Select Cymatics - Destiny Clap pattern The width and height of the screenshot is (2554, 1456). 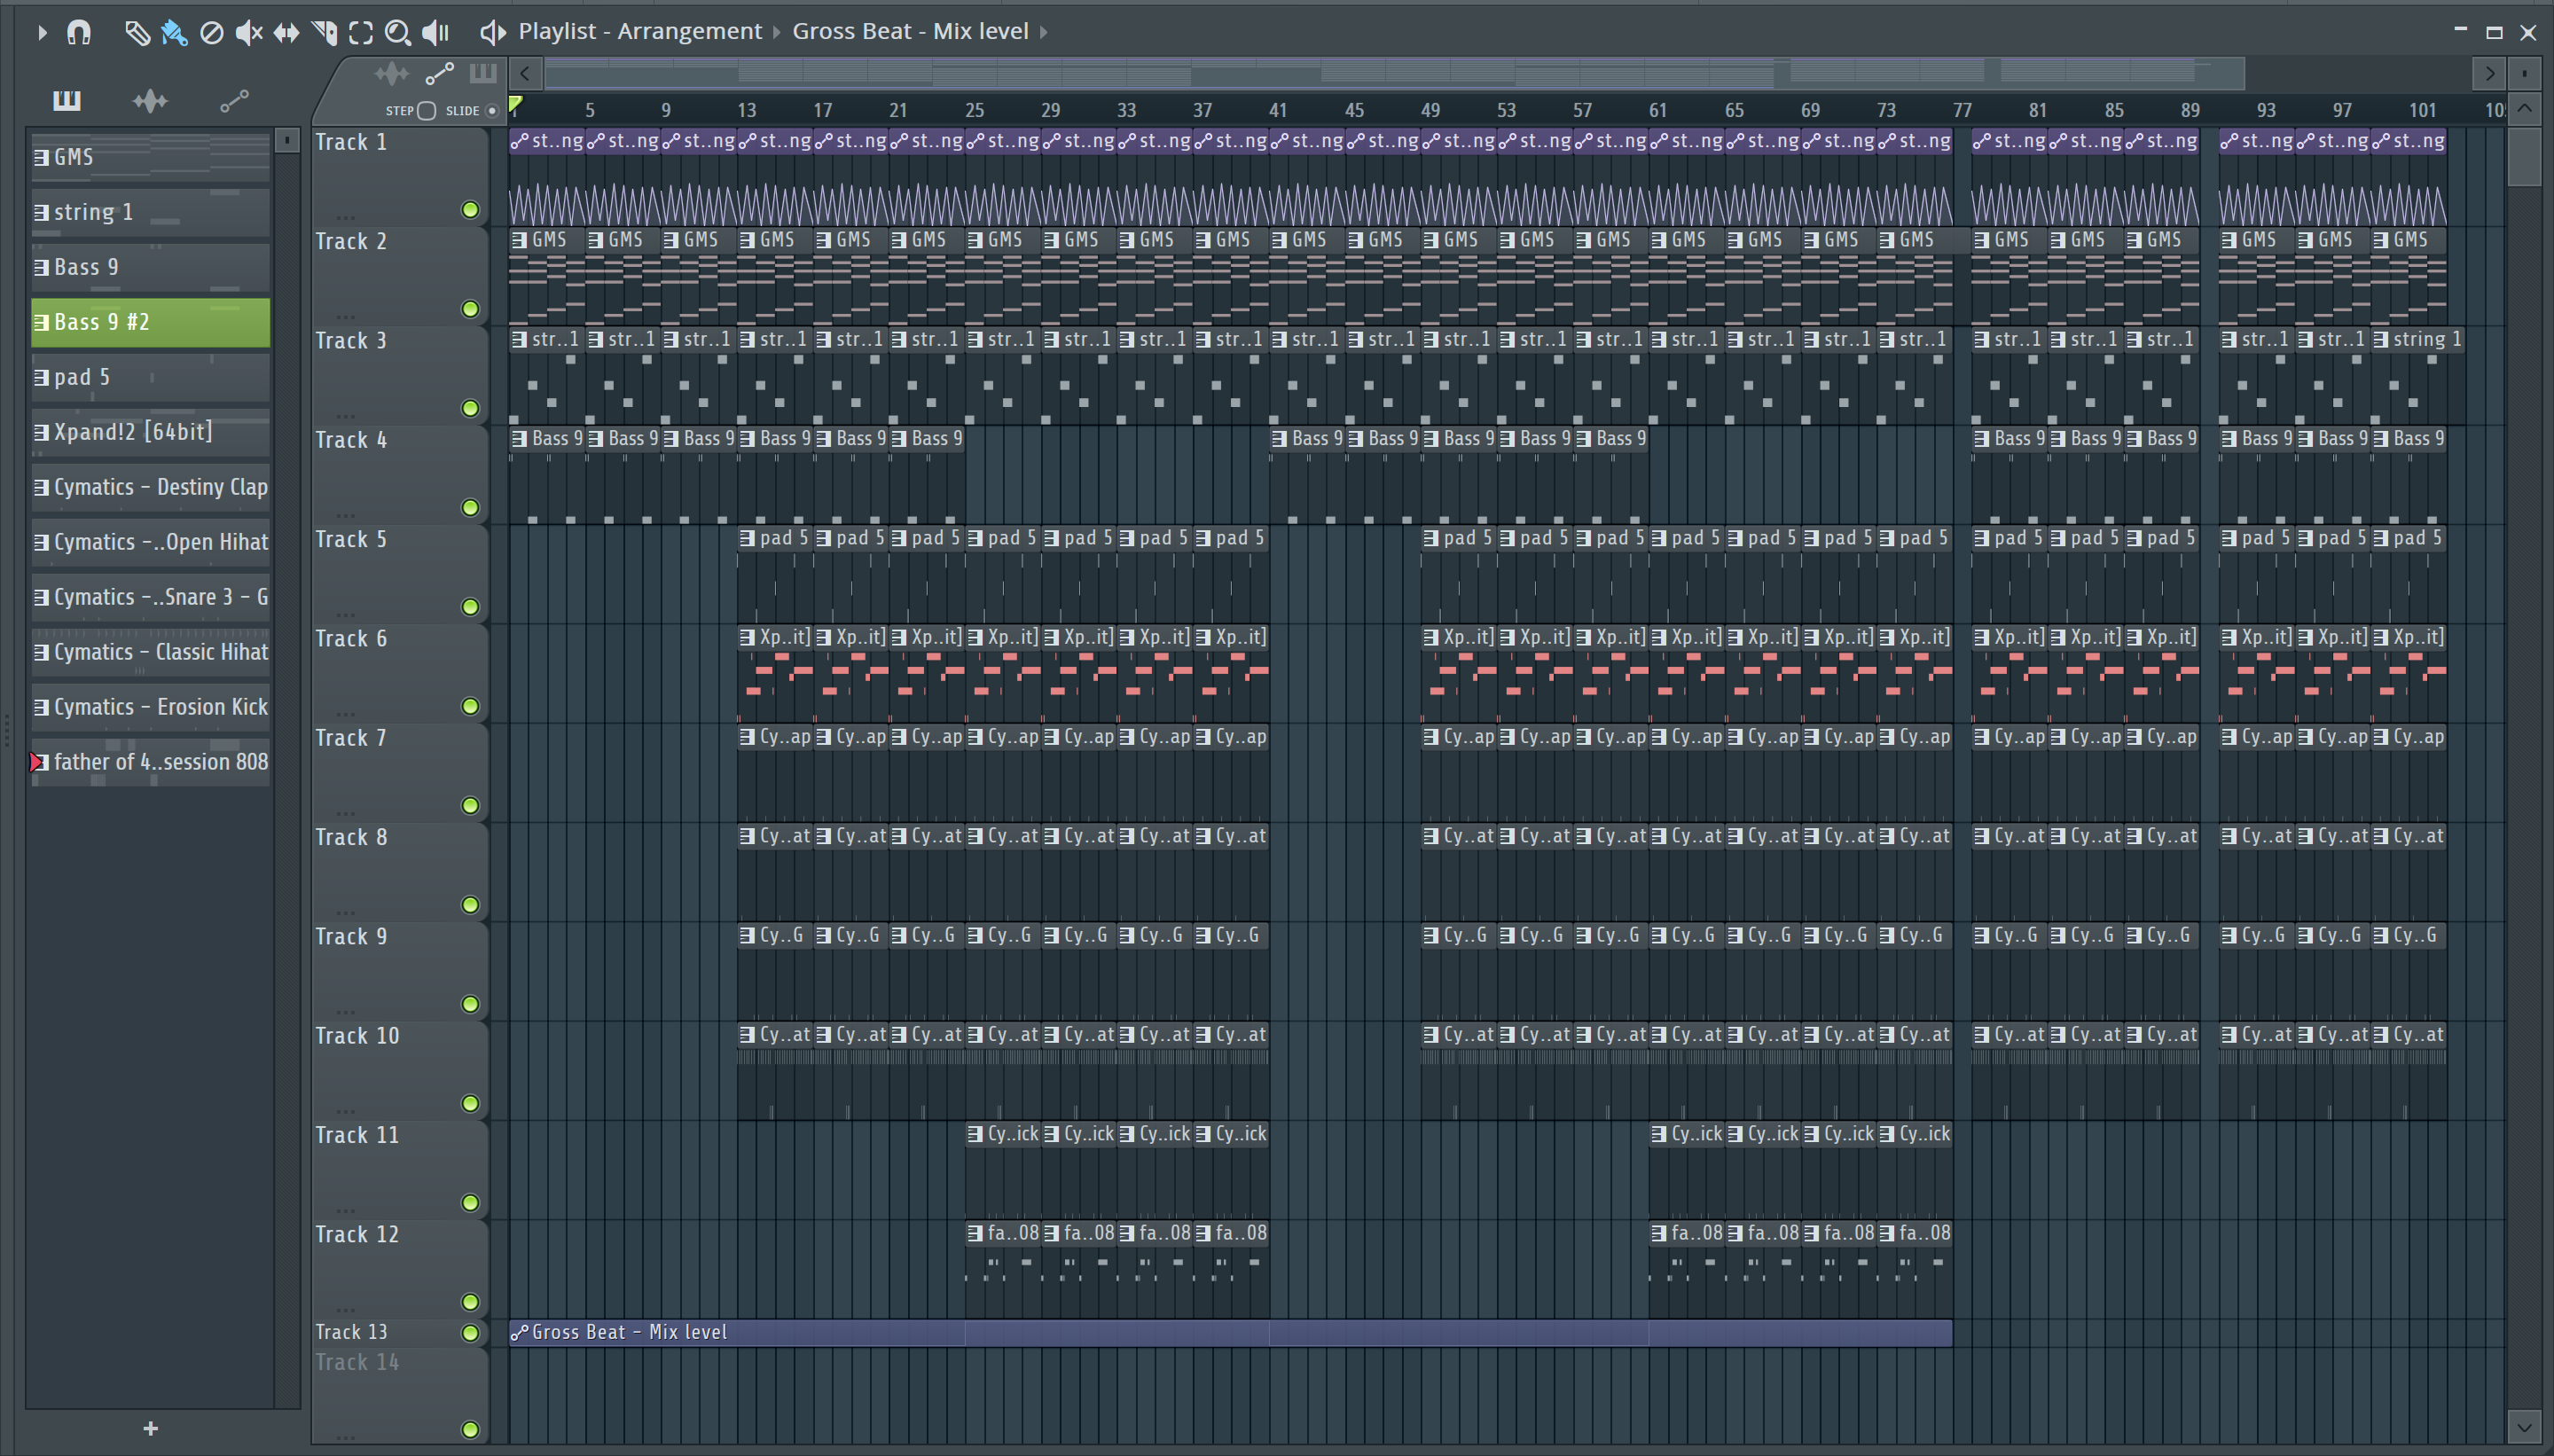[x=150, y=487]
